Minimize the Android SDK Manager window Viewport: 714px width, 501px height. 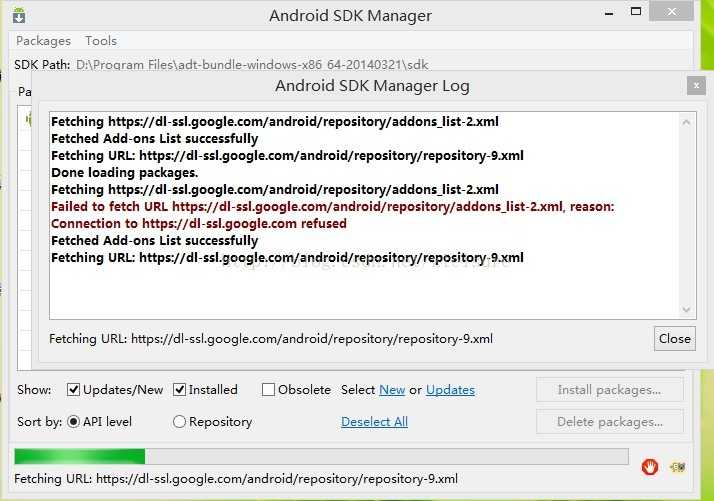tap(609, 13)
